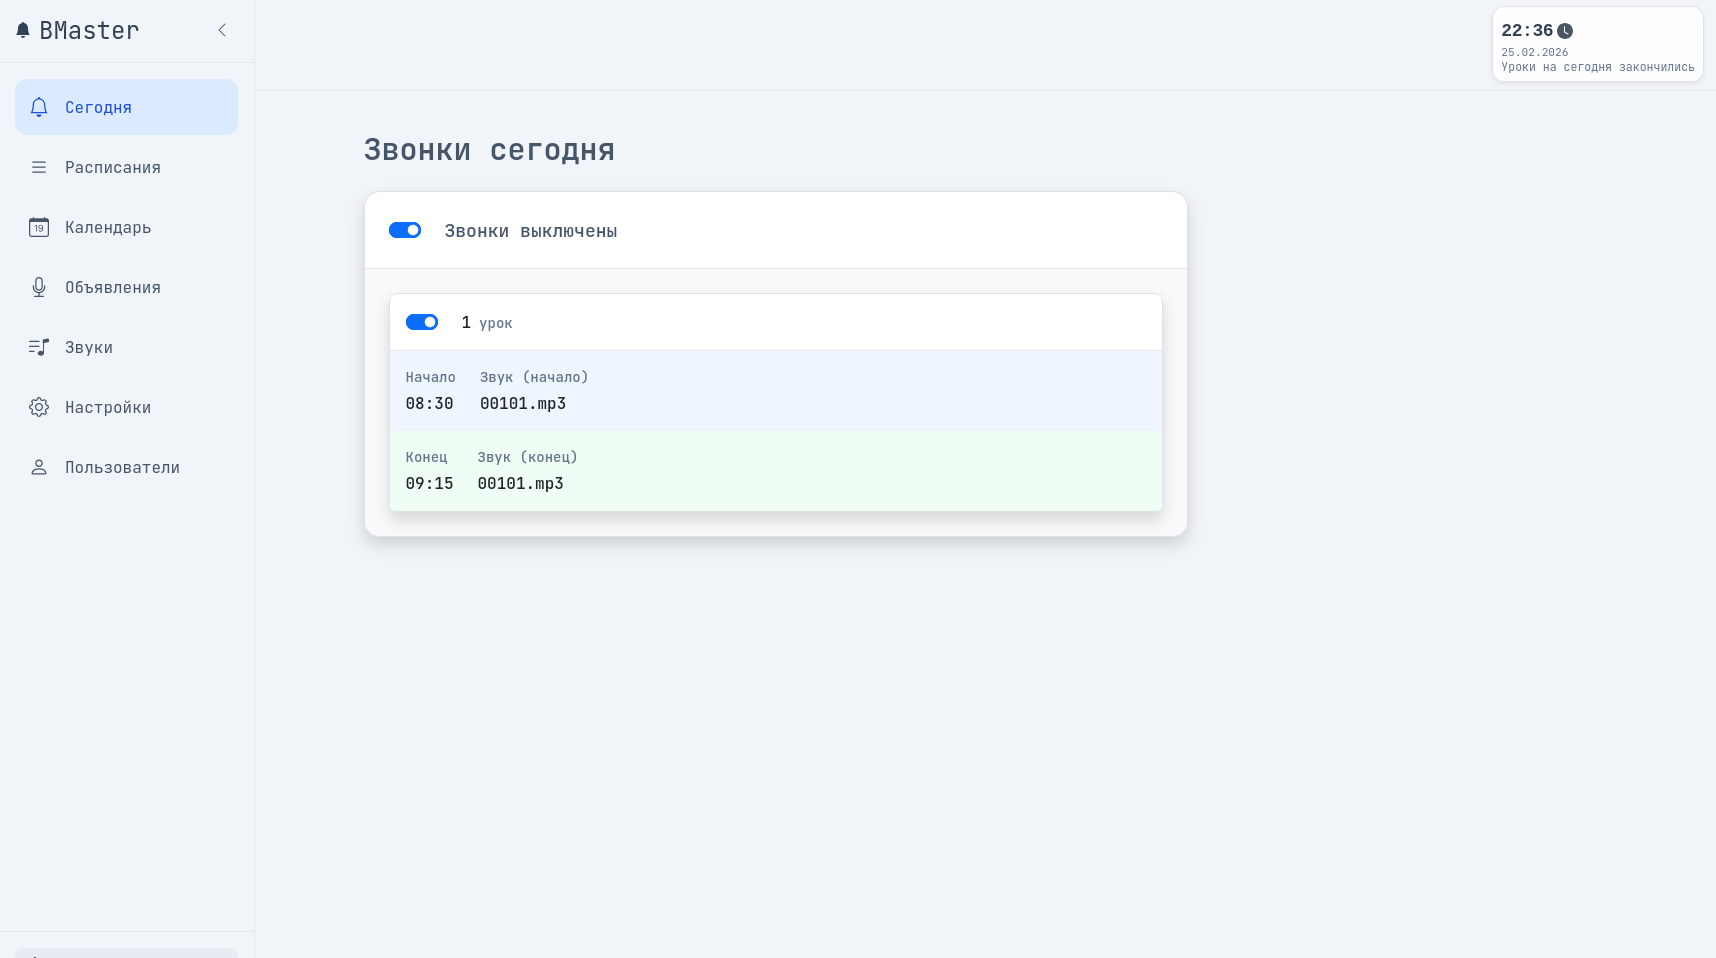Click the lesson end row with 09:15
The height and width of the screenshot is (958, 1716).
775,471
